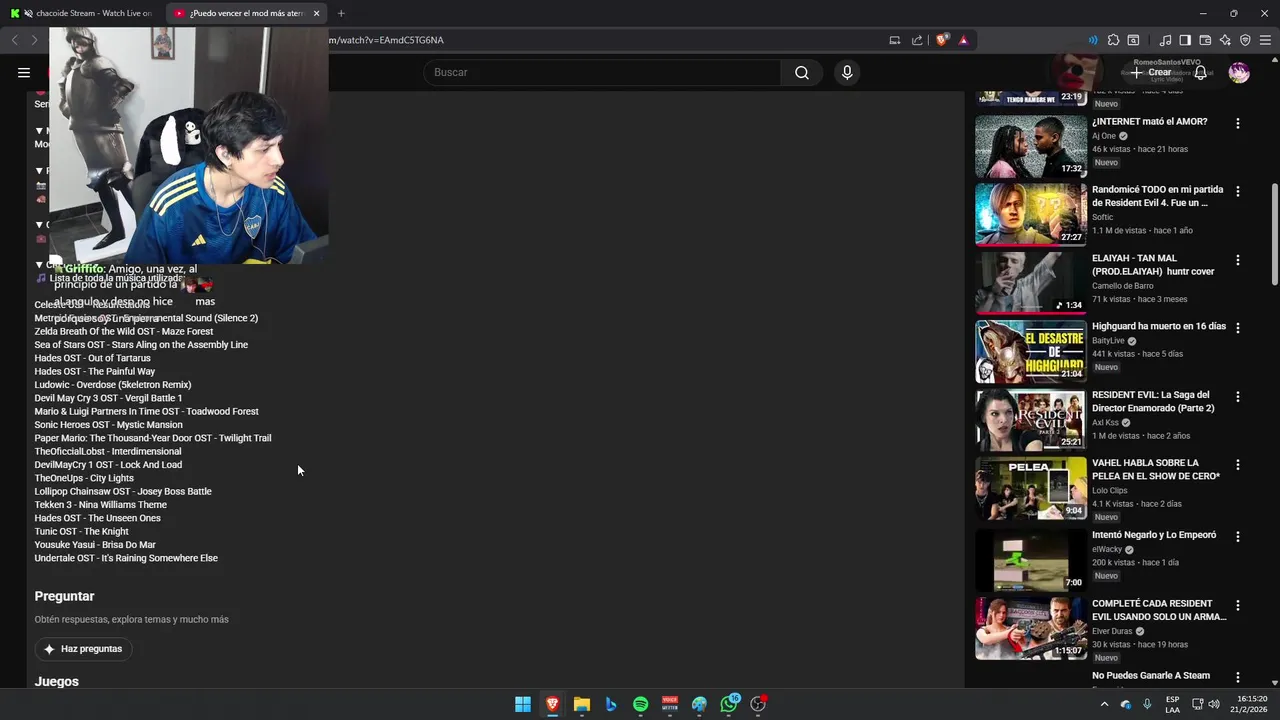Image resolution: width=1280 pixels, height=720 pixels.
Task: Open the tab search toolbar icon
Action: click(1133, 40)
